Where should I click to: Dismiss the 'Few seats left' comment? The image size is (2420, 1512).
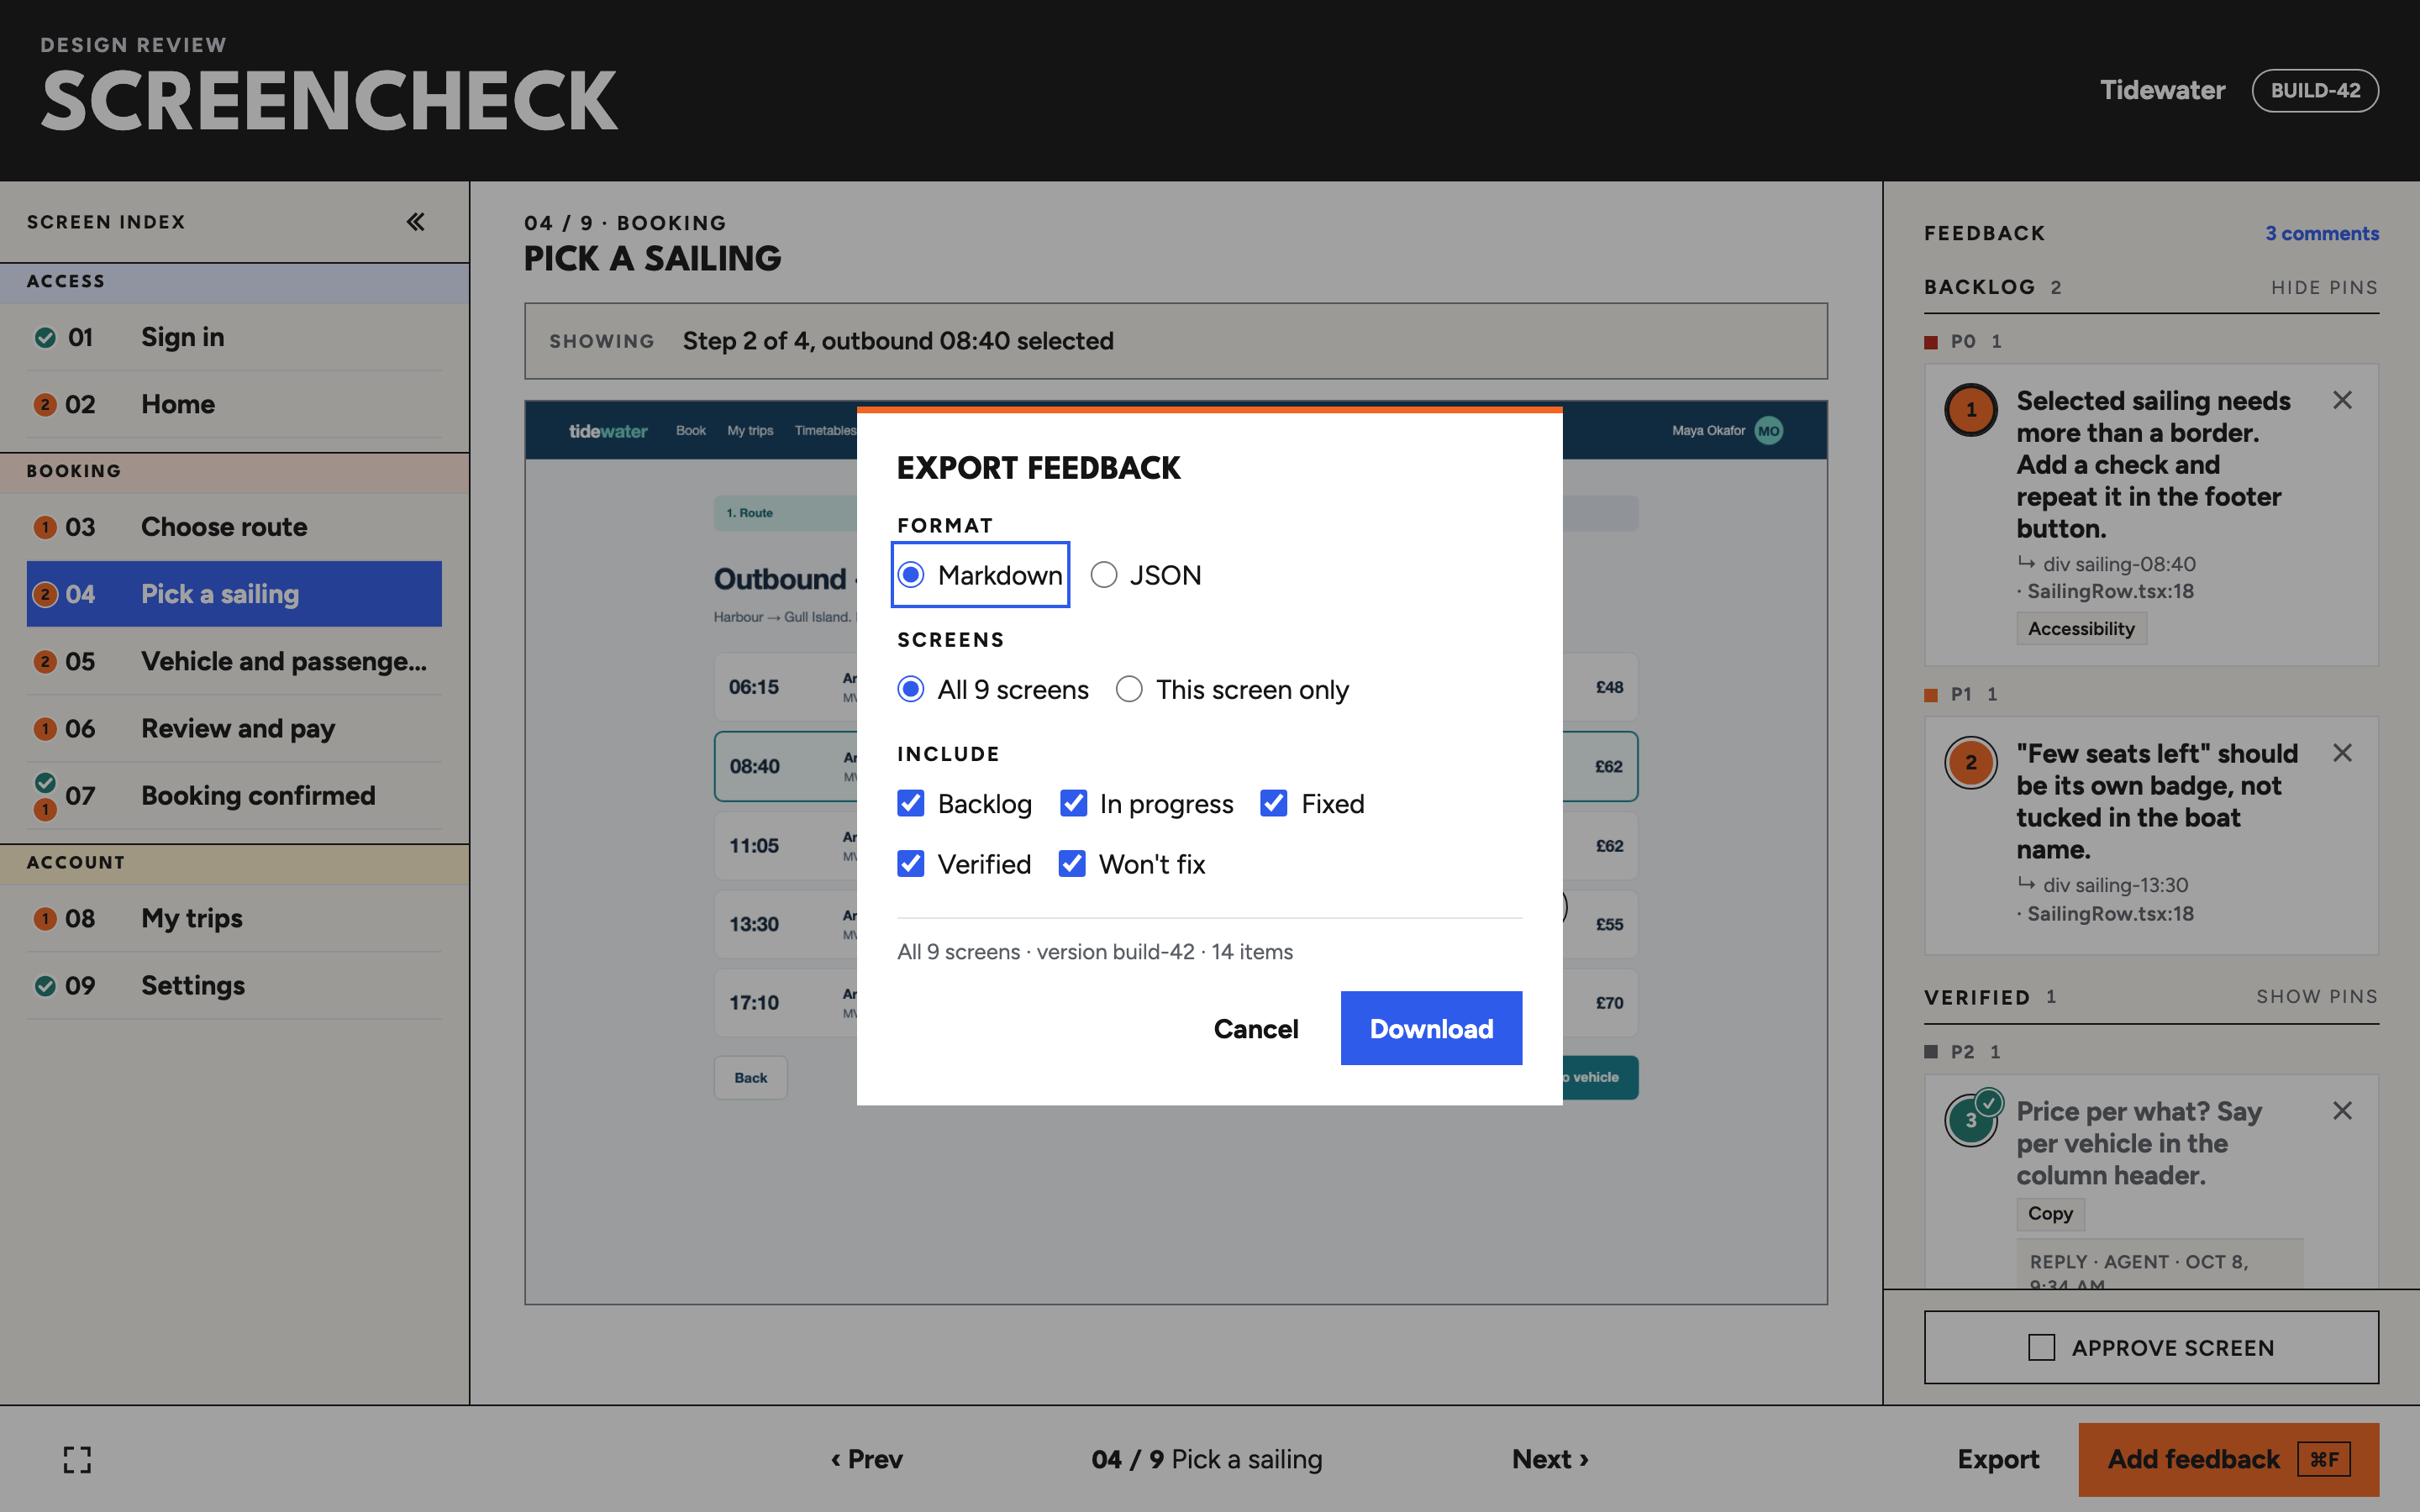2342,753
